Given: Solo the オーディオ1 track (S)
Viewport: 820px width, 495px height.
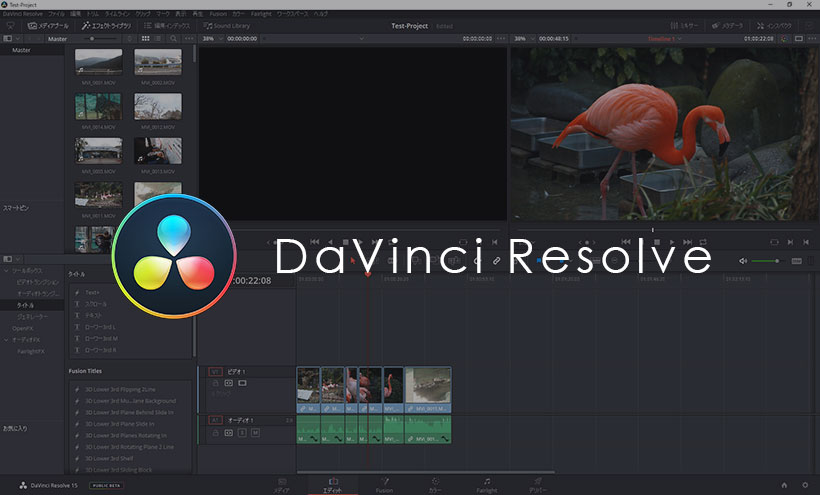Looking at the screenshot, I should coord(242,433).
